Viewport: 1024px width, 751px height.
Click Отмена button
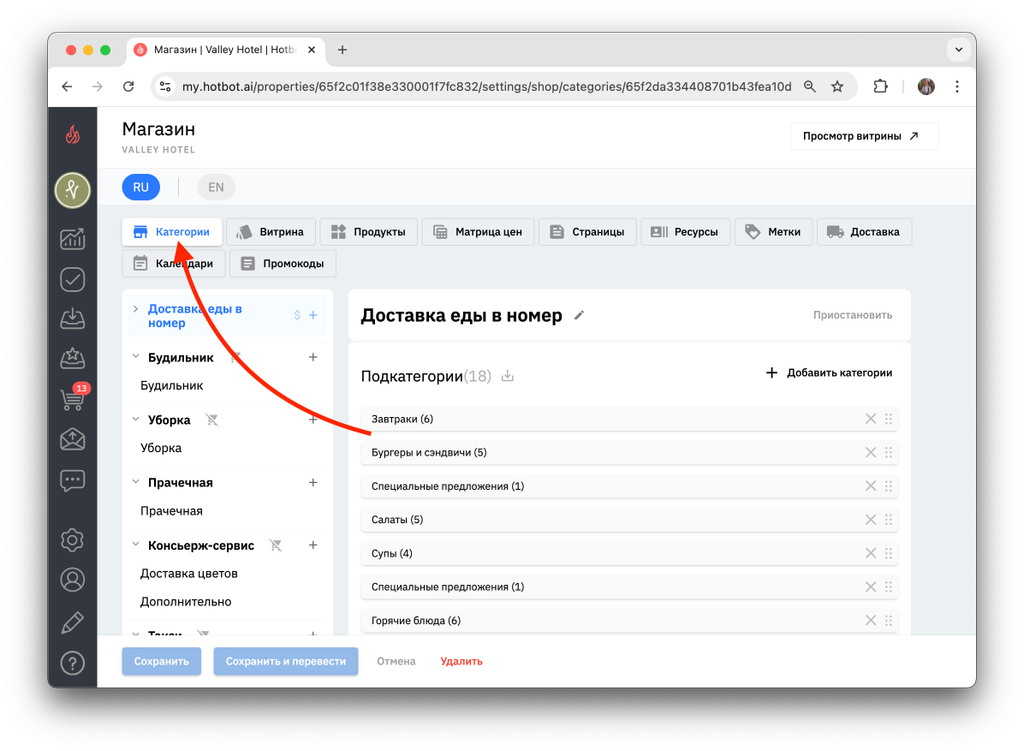[396, 662]
